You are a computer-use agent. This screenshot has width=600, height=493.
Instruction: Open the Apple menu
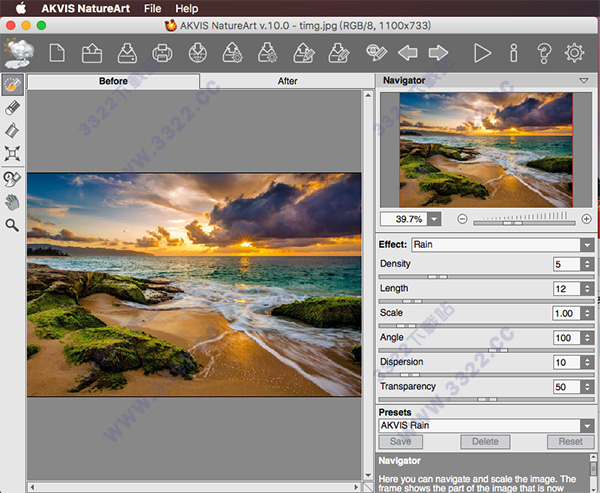coord(21,8)
